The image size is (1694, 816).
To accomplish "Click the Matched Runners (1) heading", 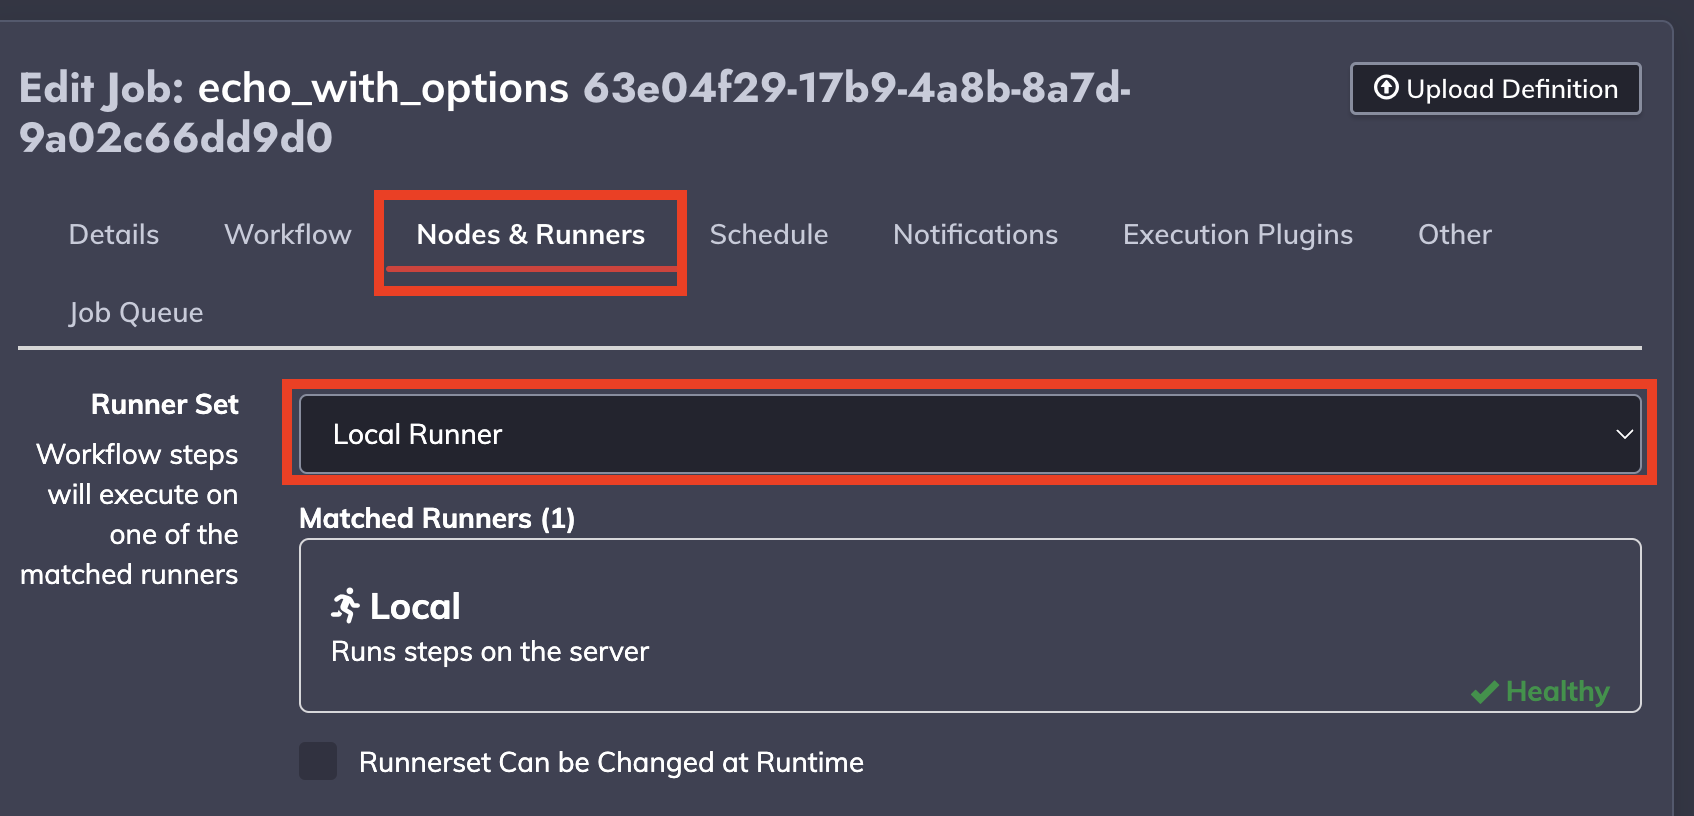I will point(437,518).
